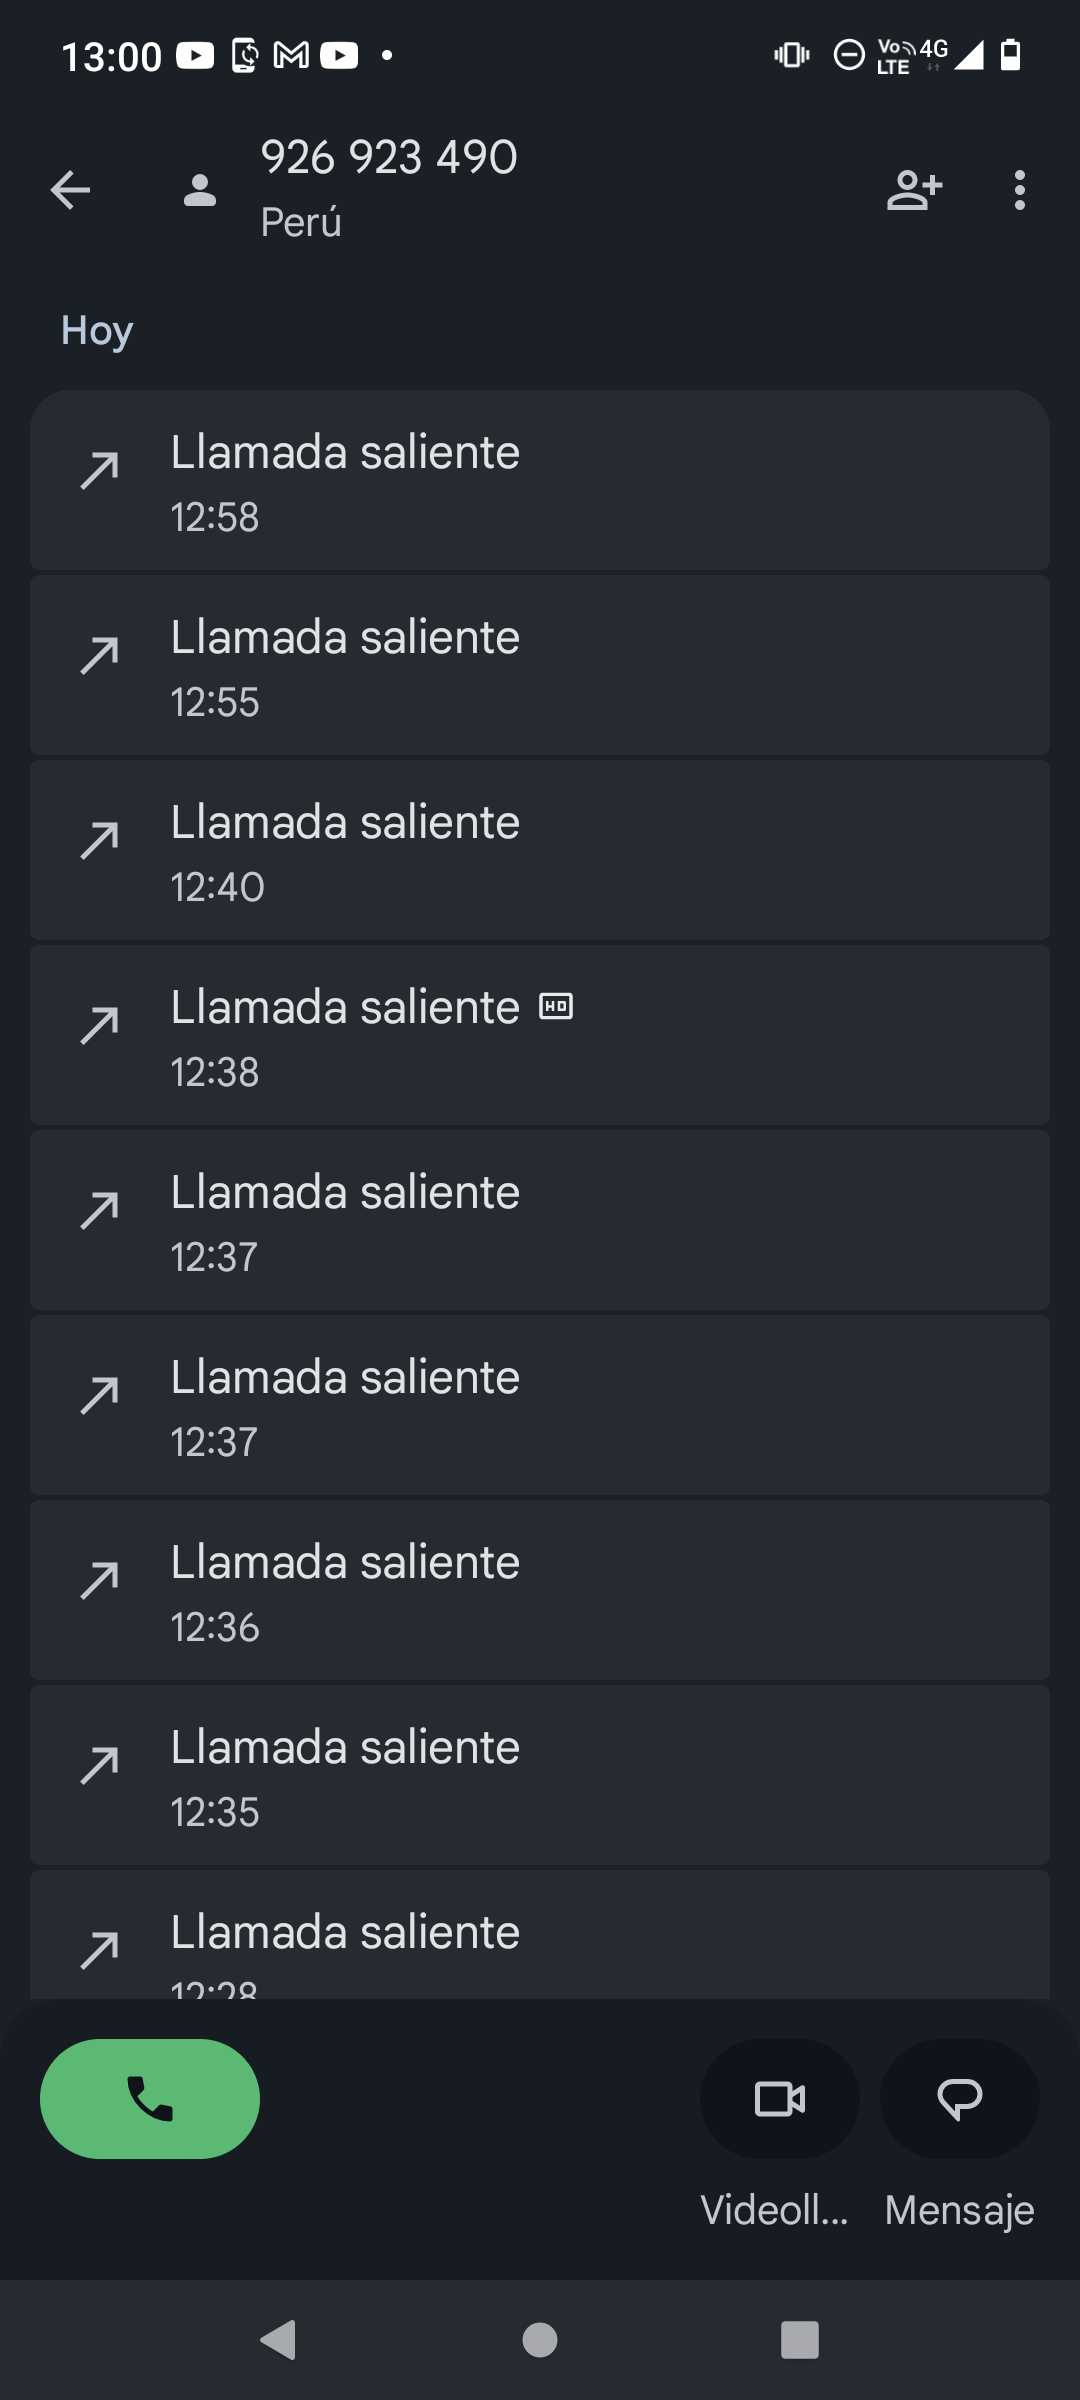Open message icon button
1080x2400 pixels.
pyautogui.click(x=960, y=2098)
